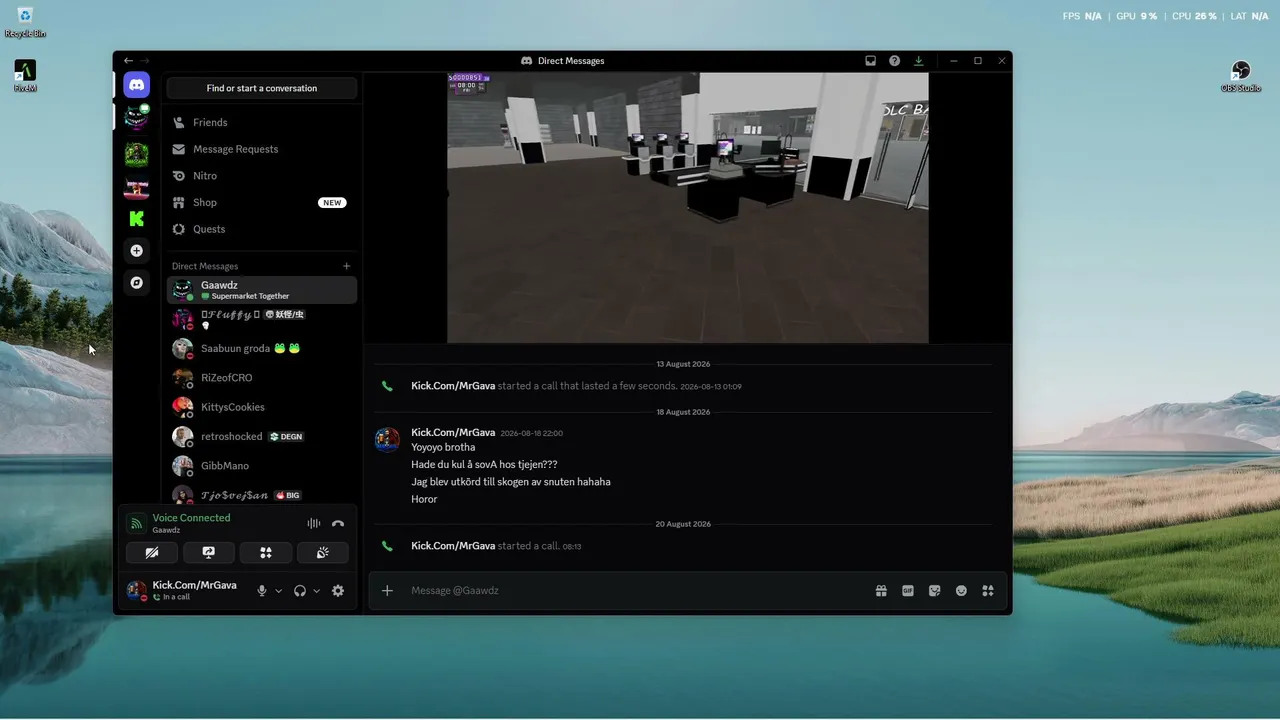
Task: Go forward with the right arrow
Action: point(145,61)
